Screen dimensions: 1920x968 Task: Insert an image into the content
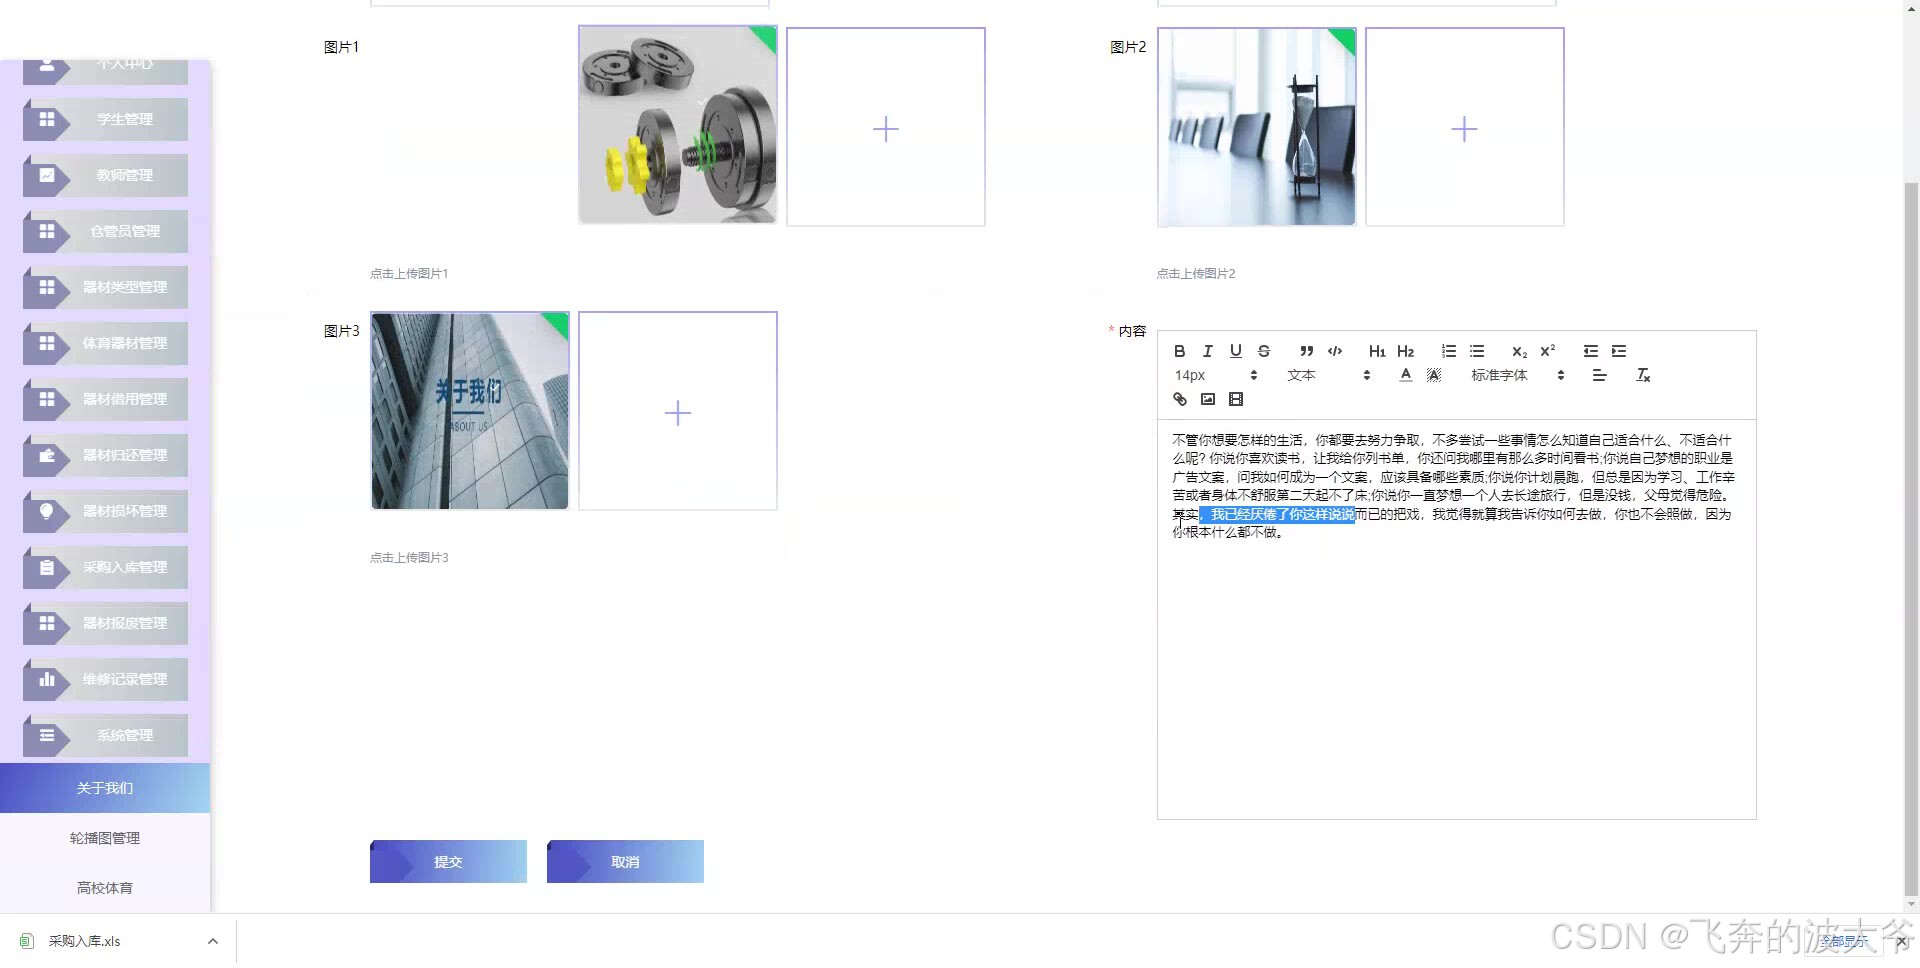(x=1207, y=399)
